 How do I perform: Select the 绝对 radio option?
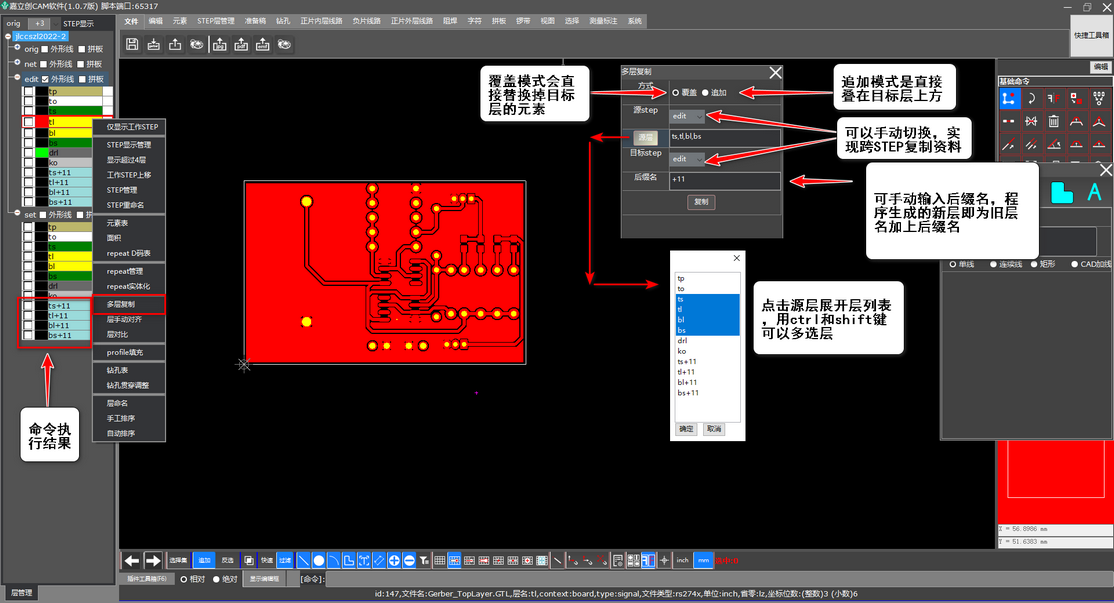click(x=216, y=579)
